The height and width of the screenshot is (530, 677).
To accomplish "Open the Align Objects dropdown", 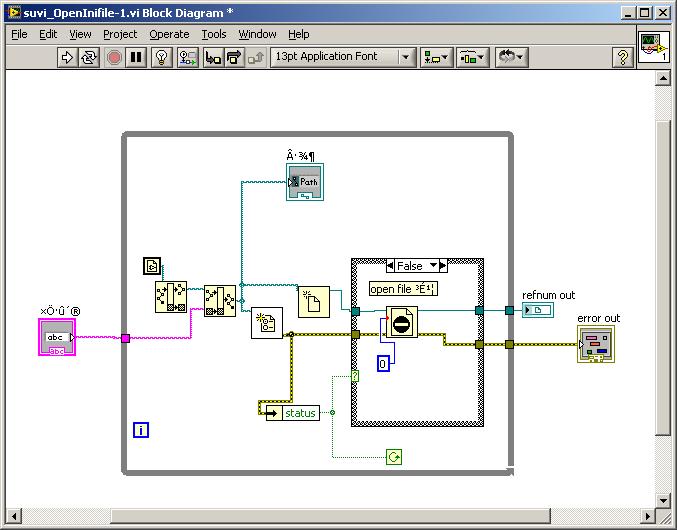I will 437,57.
